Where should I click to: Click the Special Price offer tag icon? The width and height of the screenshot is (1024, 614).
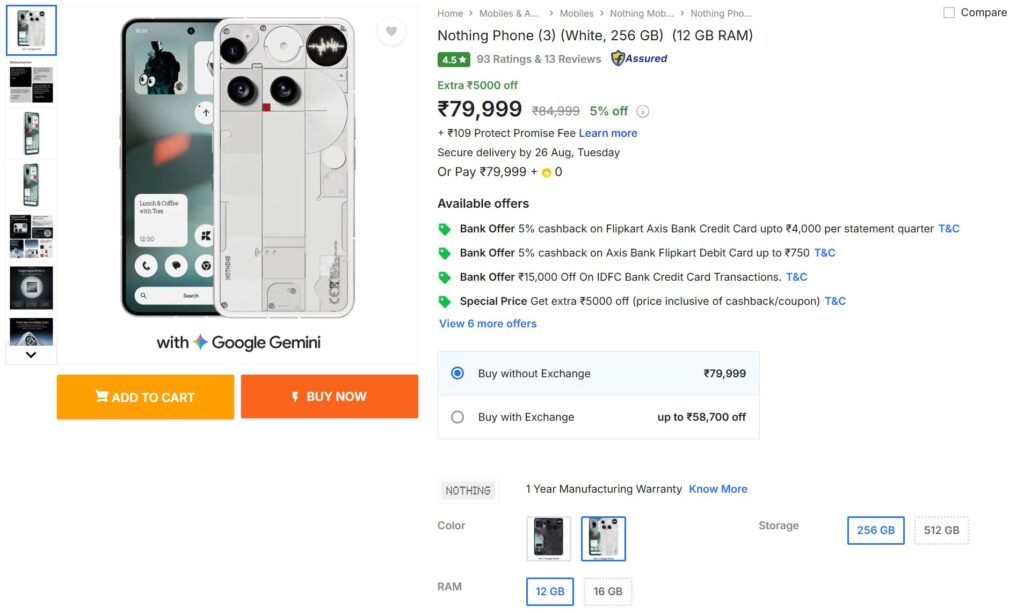click(445, 301)
